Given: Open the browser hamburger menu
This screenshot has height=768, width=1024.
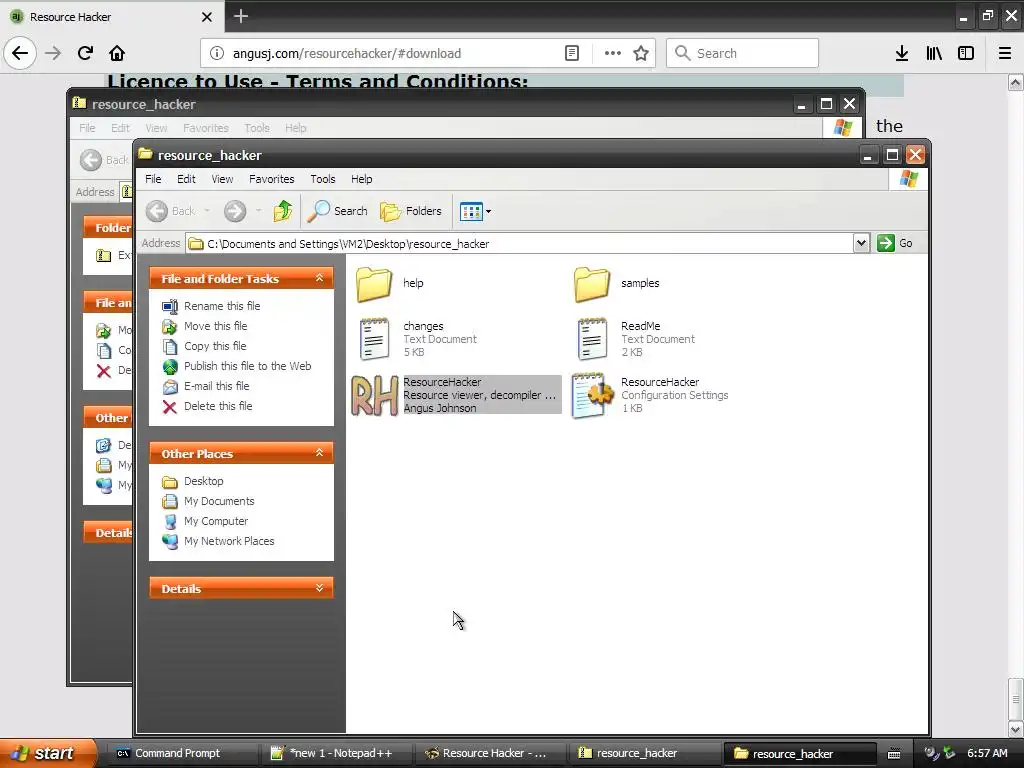Looking at the screenshot, I should coord(1005,53).
